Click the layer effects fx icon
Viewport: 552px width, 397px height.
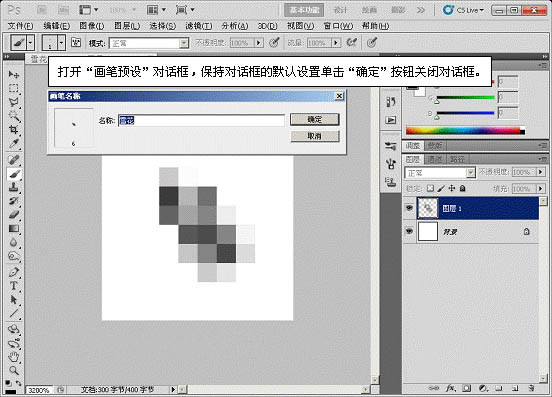[450, 388]
